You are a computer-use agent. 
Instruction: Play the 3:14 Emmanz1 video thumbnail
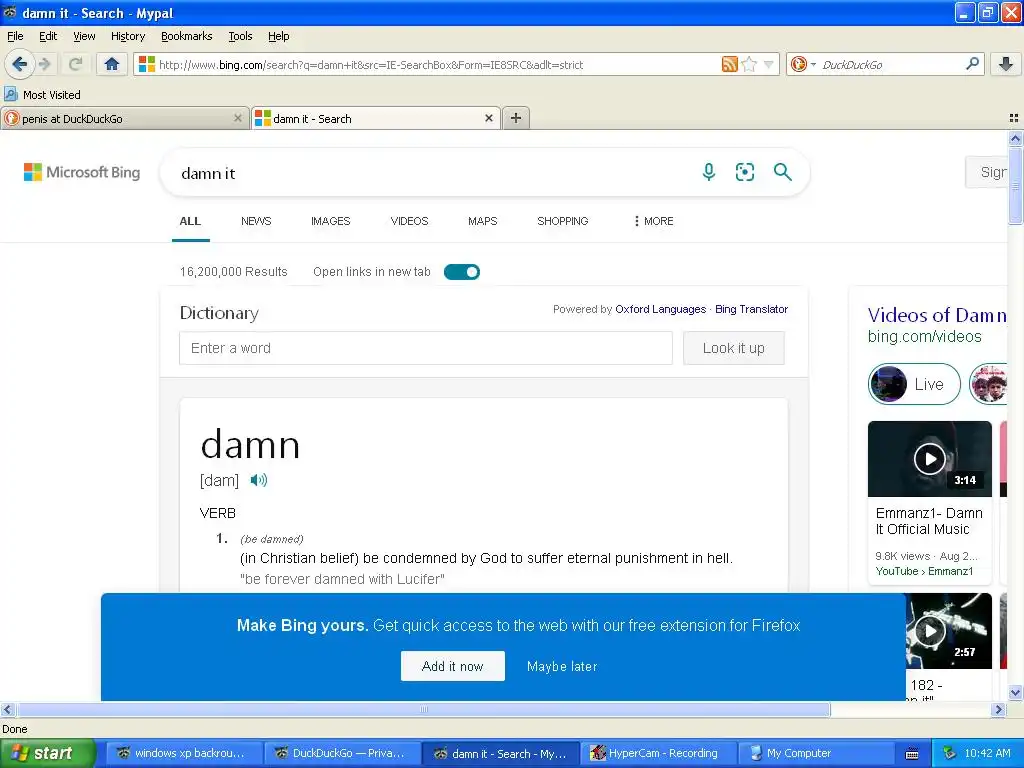point(929,459)
